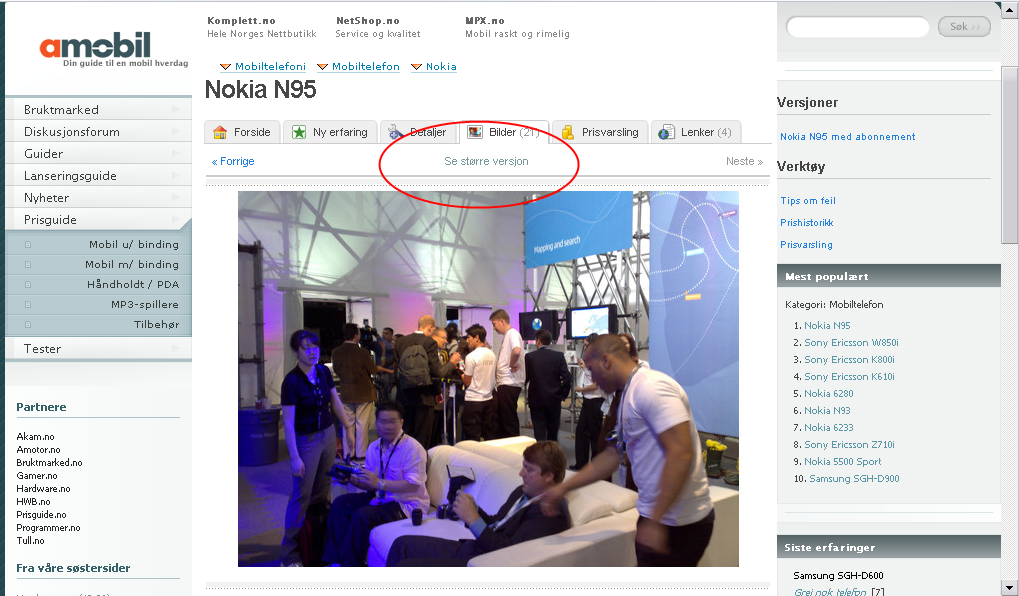Click into the search input field
1019x596 pixels.
pyautogui.click(x=857, y=27)
